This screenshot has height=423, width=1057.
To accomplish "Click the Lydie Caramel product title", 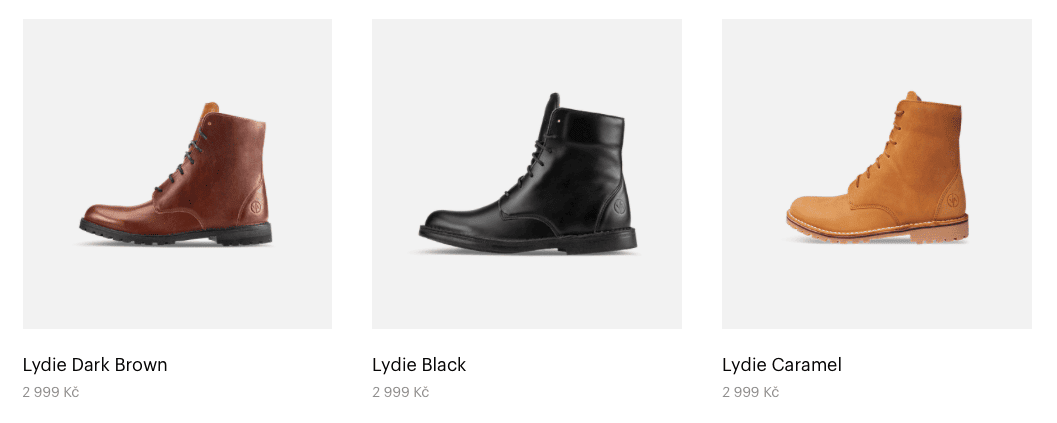I will 782,365.
